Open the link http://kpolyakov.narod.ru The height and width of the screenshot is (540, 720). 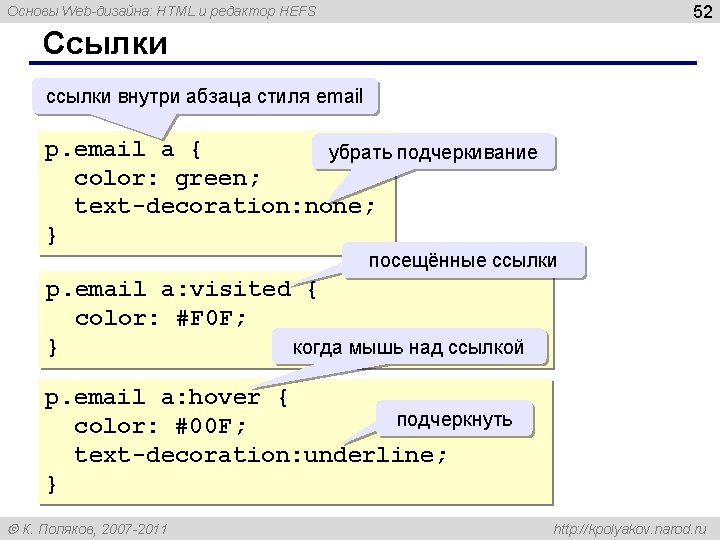pyautogui.click(x=630, y=529)
